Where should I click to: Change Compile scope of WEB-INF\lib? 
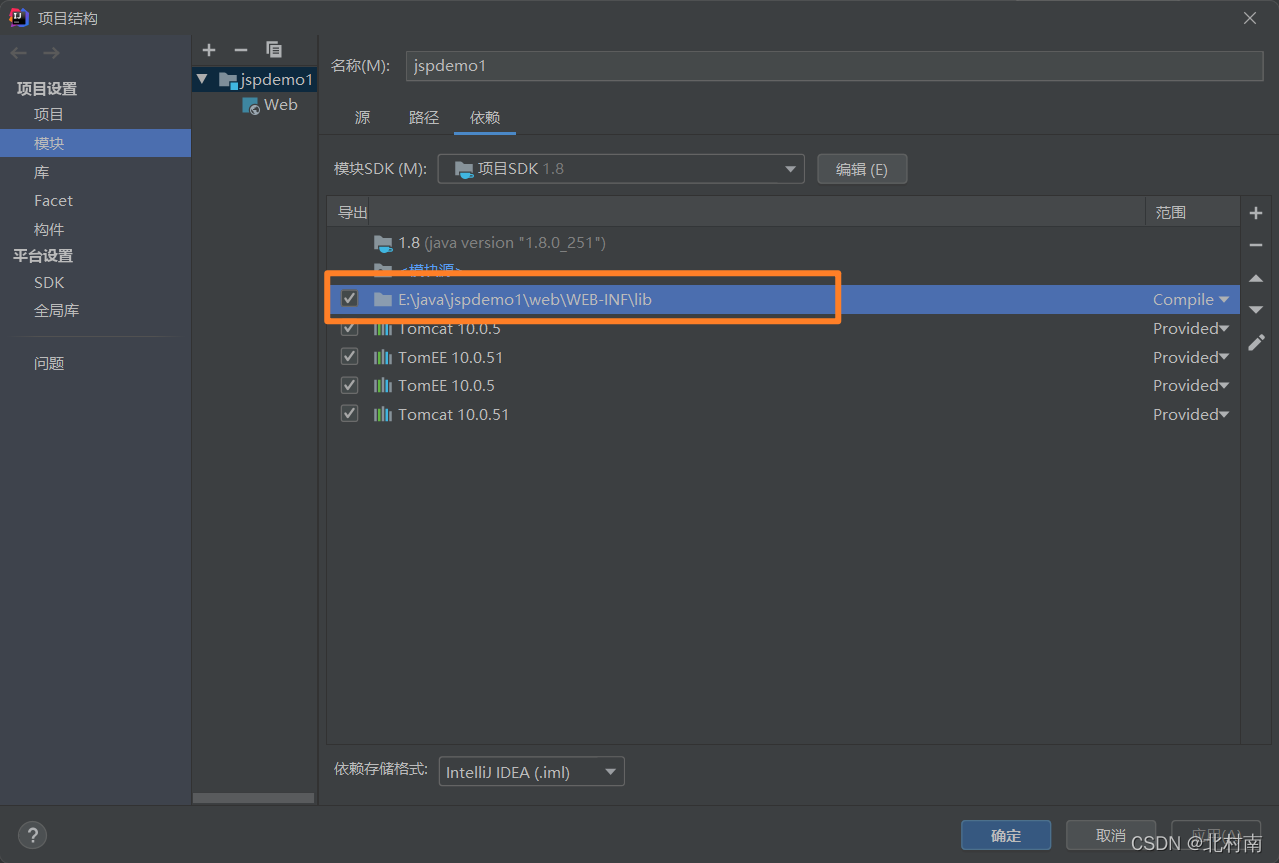pos(1191,299)
